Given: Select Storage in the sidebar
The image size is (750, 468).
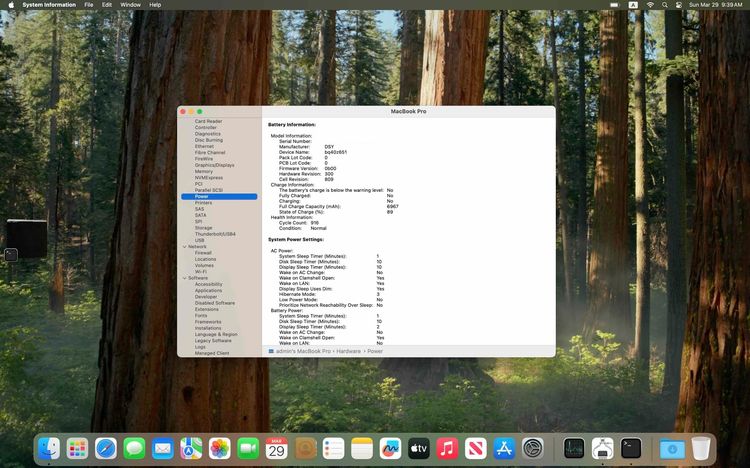Looking at the screenshot, I should click(x=203, y=228).
